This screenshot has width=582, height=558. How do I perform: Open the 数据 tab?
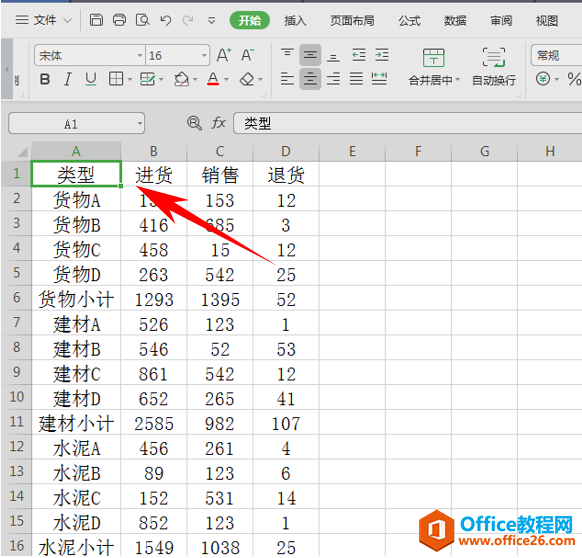tap(455, 20)
